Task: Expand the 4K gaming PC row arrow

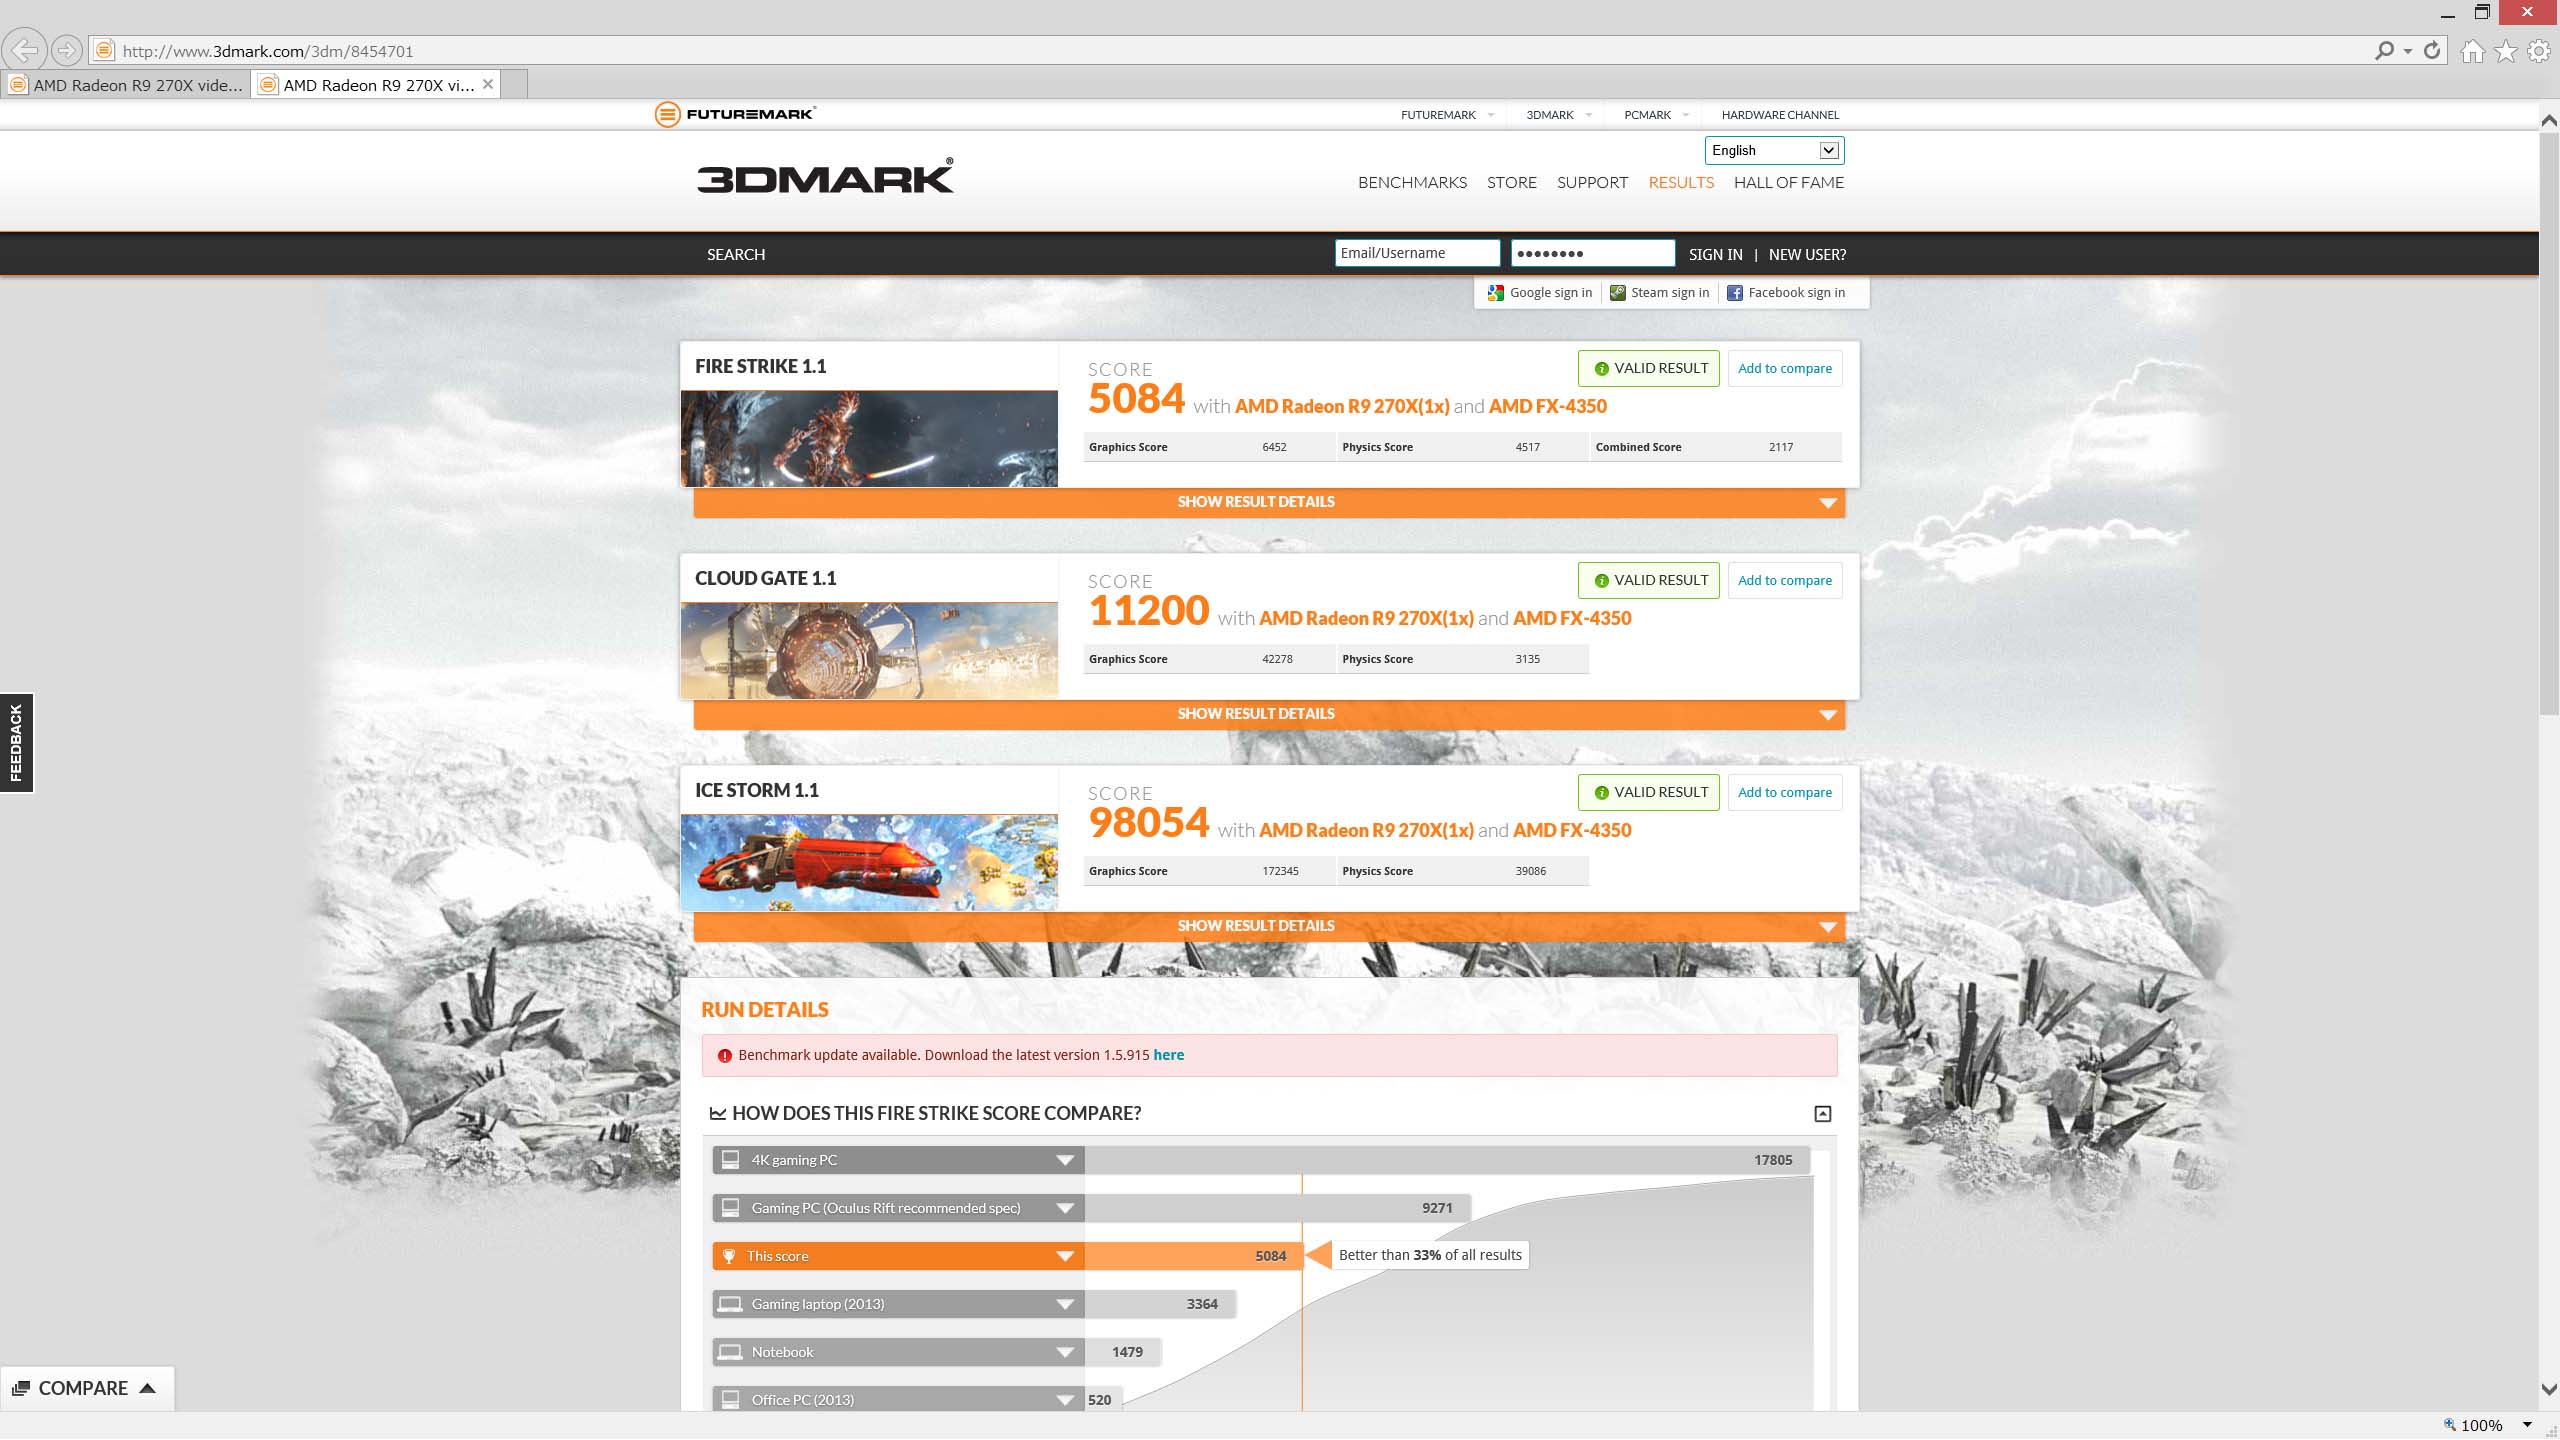Action: [1065, 1160]
